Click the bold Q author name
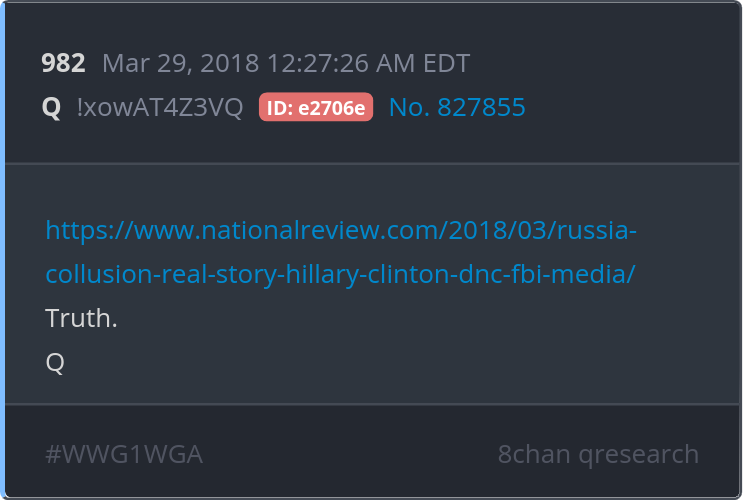 51,108
